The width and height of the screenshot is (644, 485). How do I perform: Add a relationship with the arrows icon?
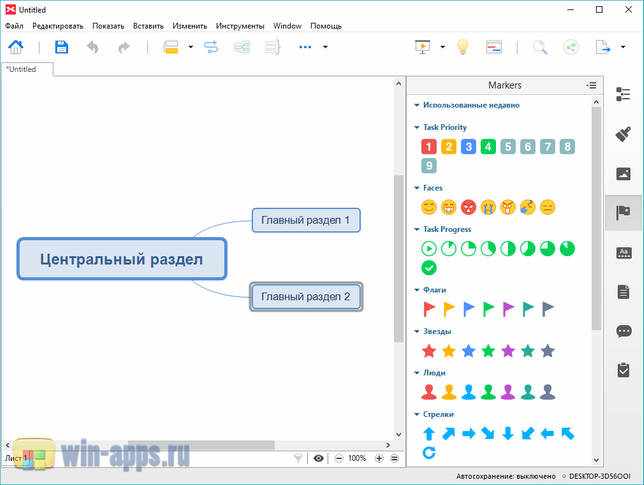[x=211, y=47]
